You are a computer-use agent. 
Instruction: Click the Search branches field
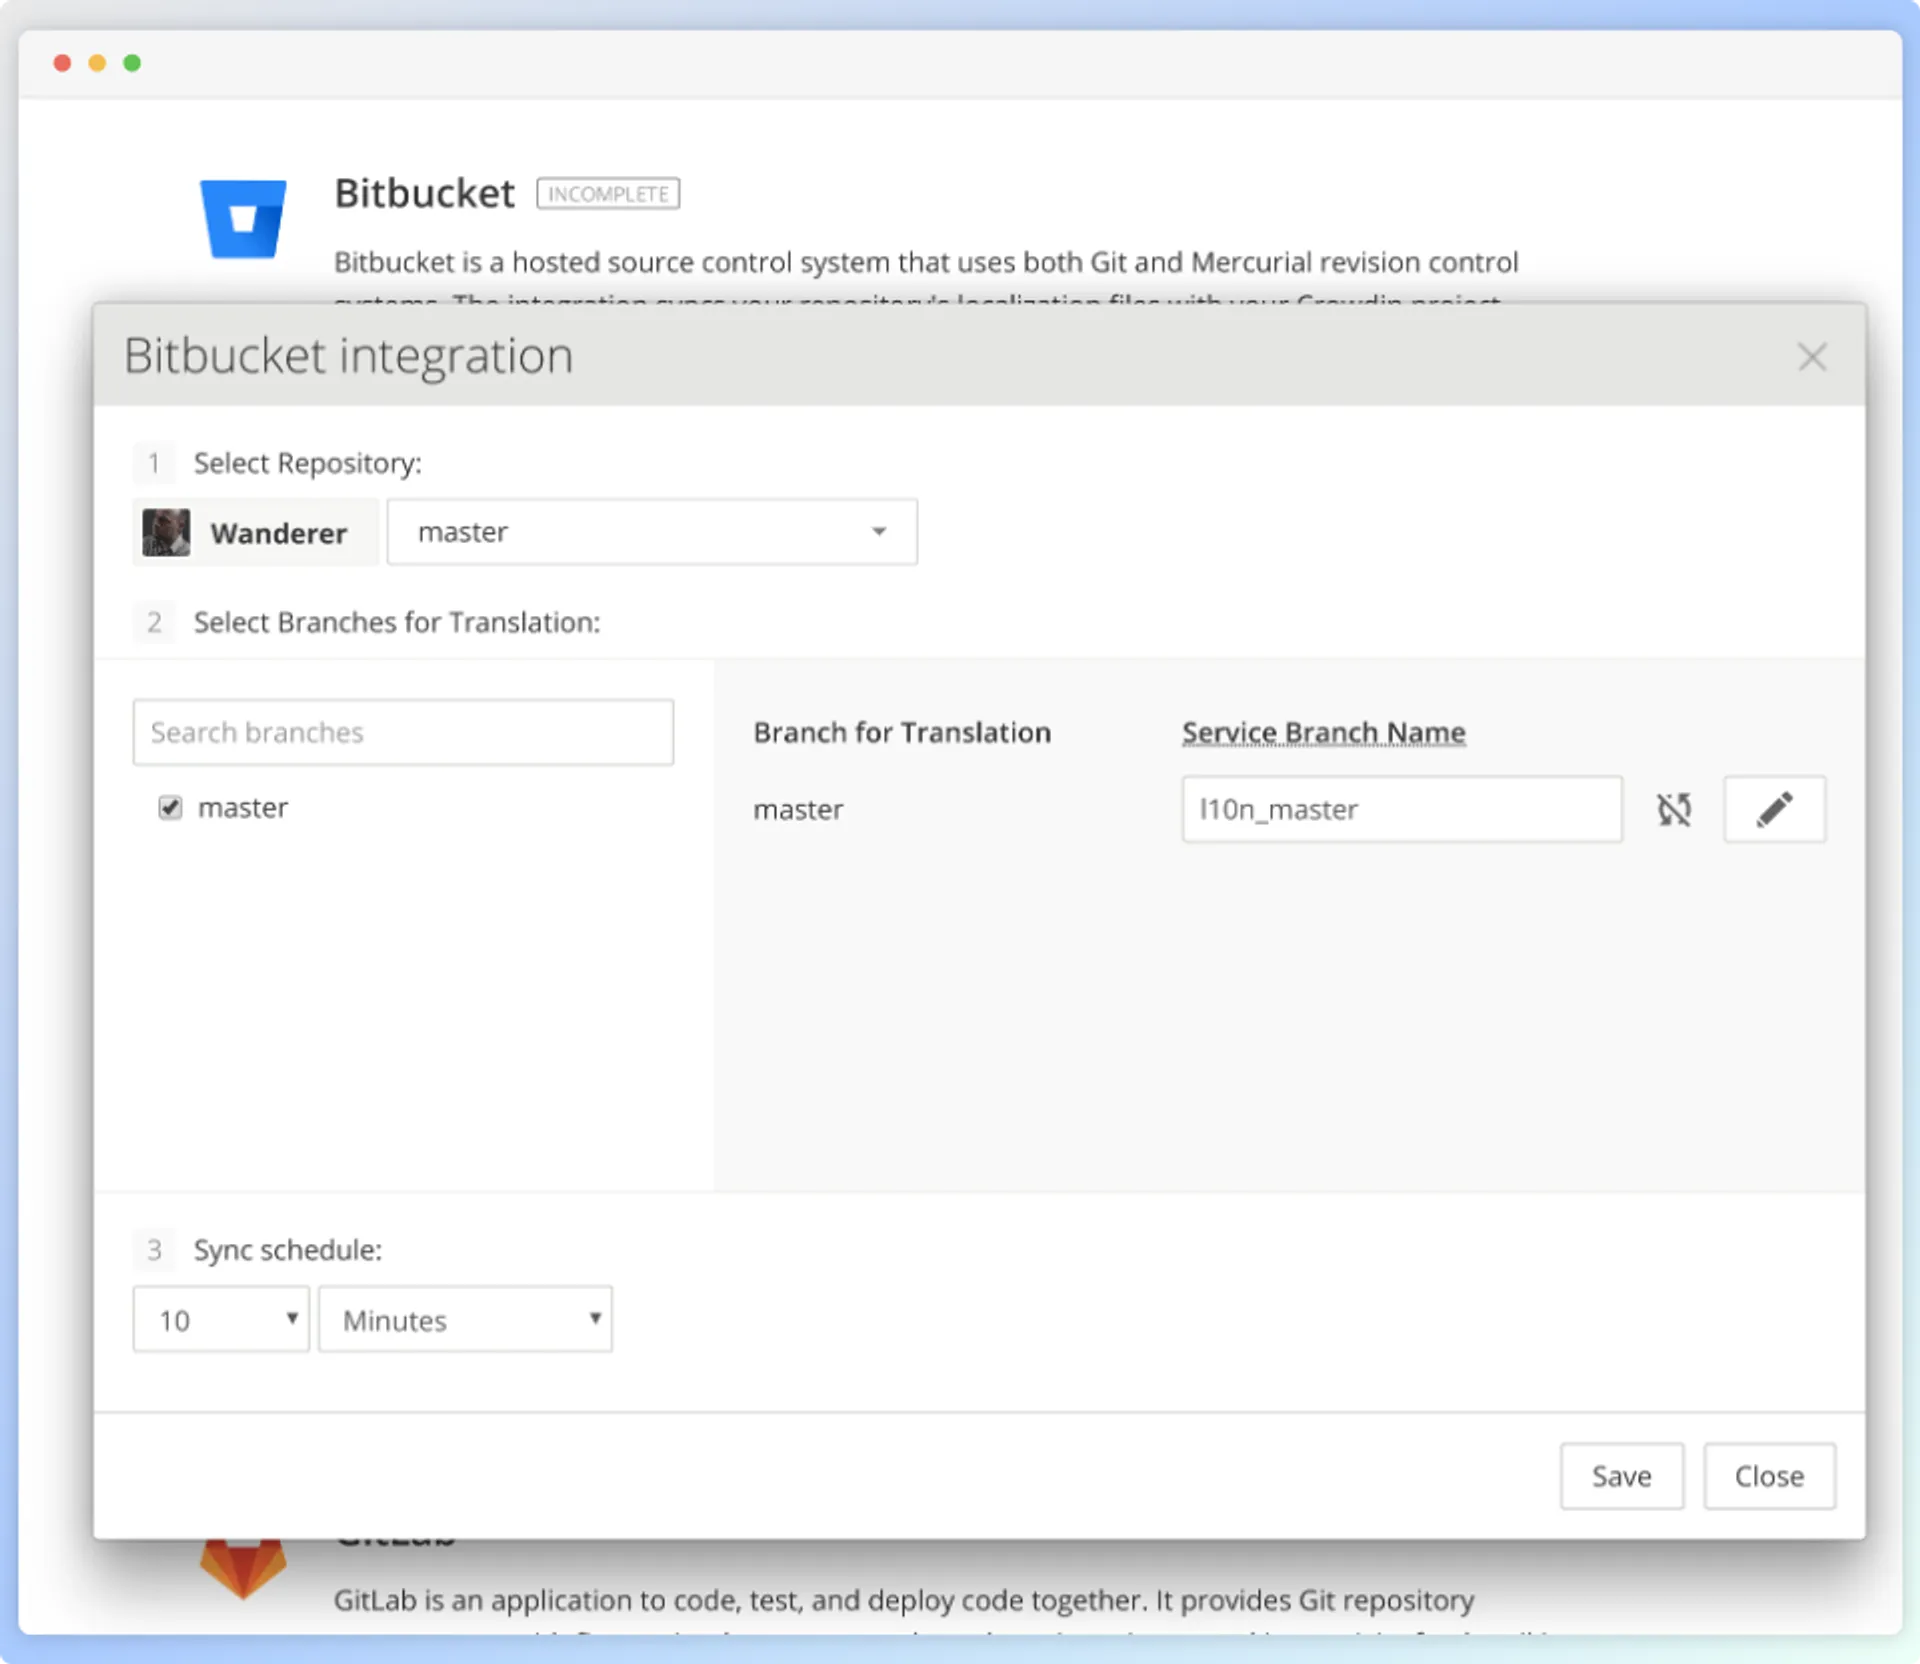[x=403, y=732]
